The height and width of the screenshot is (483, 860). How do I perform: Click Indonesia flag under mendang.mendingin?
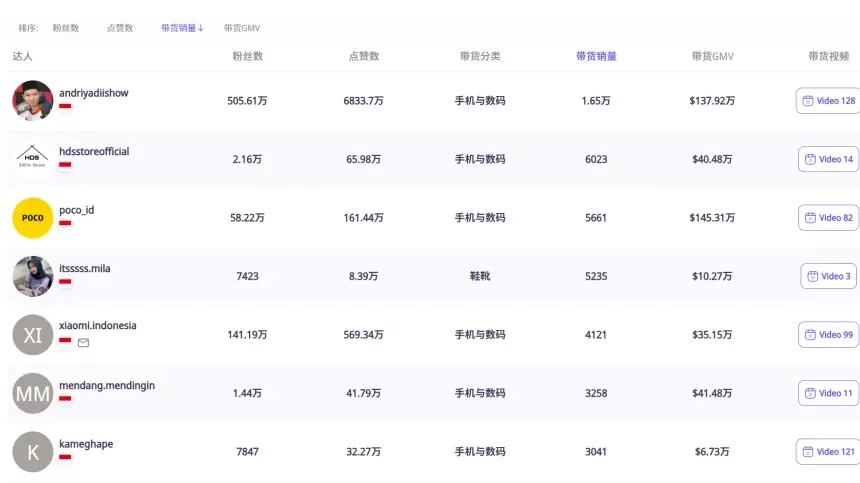[65, 398]
